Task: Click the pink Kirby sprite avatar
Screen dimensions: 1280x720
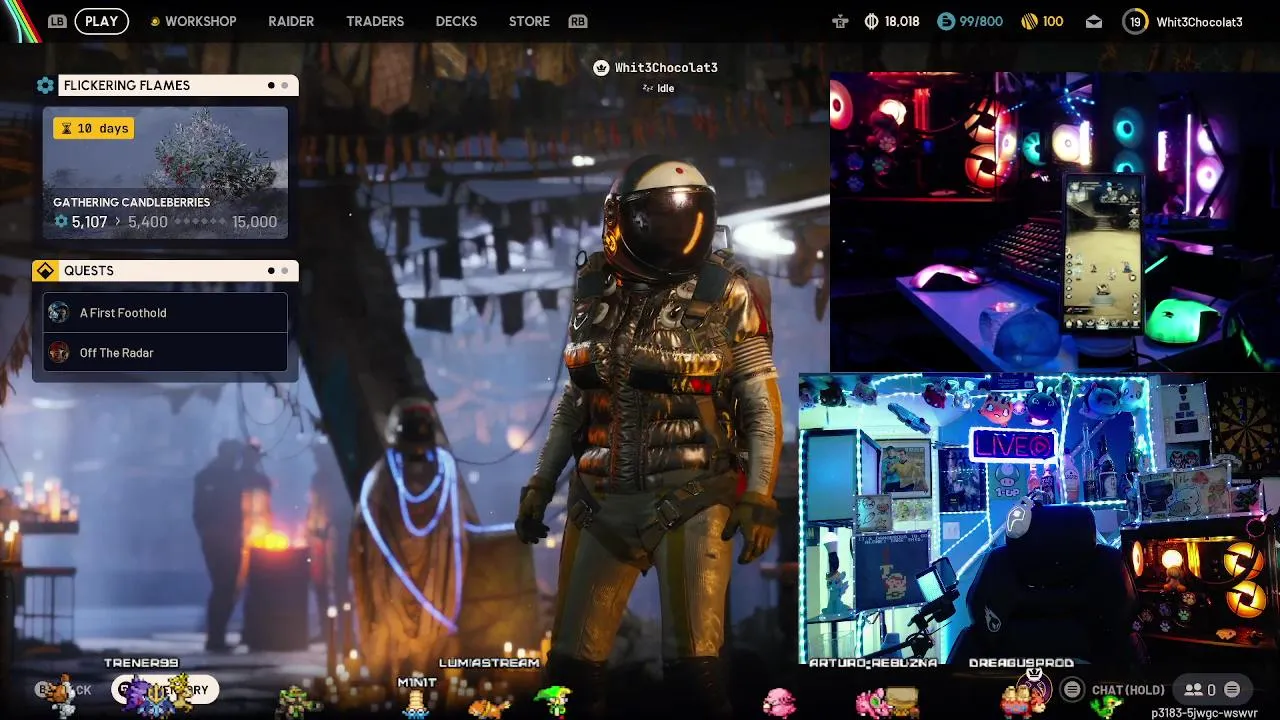Action: [779, 703]
